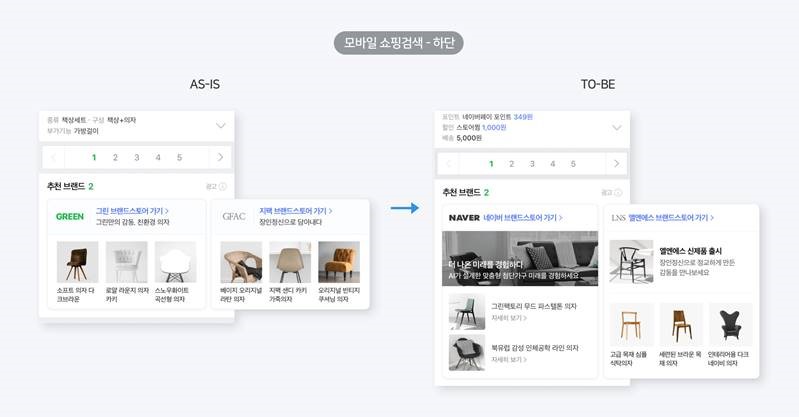
Task: Click the 모바일 쇼핑검색 - 하단 title badge
Action: coord(398,43)
